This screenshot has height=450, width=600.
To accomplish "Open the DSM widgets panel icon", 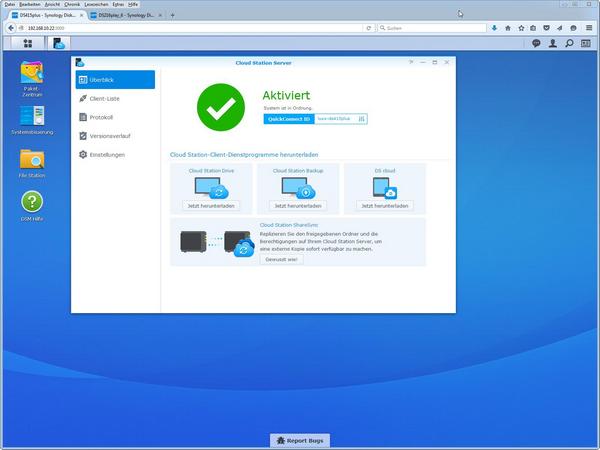I will click(586, 43).
